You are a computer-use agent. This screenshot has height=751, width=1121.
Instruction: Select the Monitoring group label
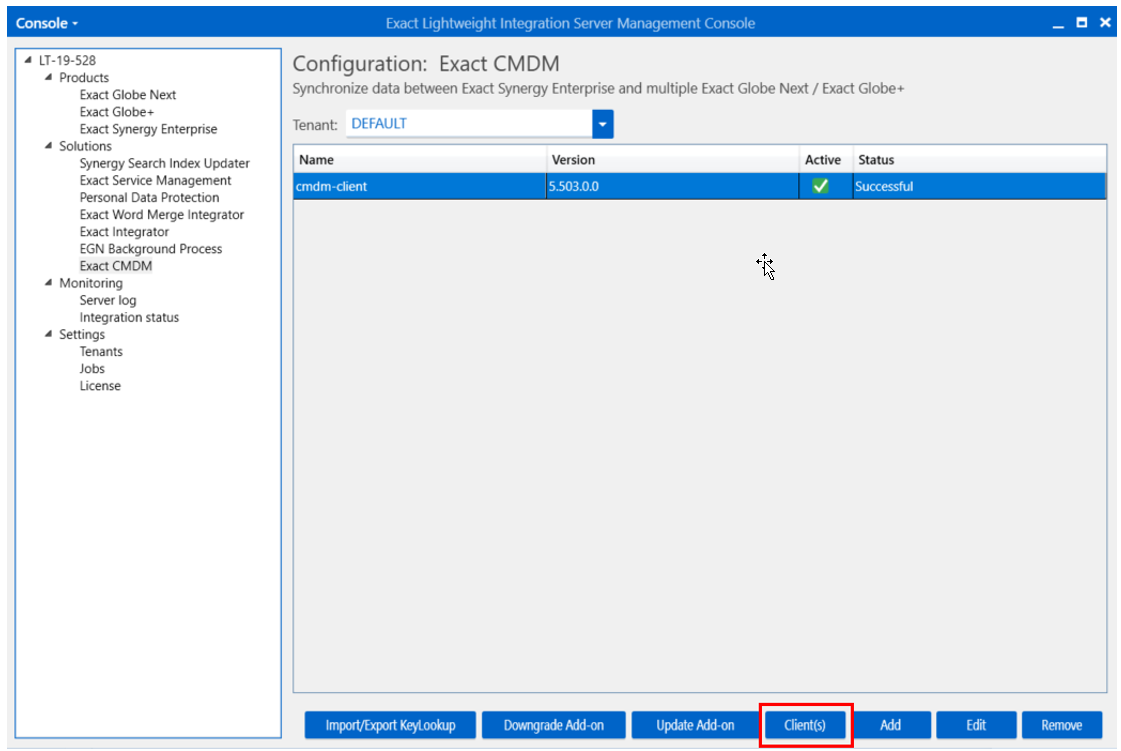point(91,283)
